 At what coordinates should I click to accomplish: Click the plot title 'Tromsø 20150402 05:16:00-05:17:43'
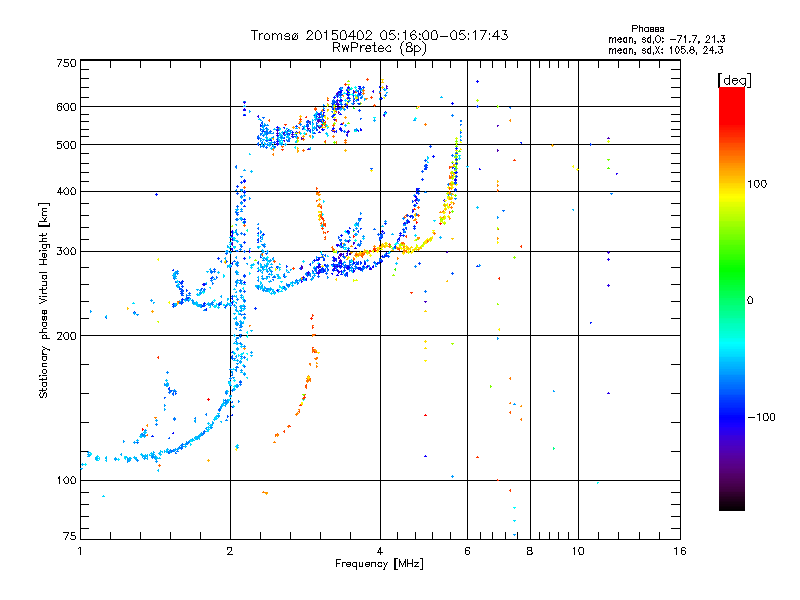pyautogui.click(x=379, y=35)
